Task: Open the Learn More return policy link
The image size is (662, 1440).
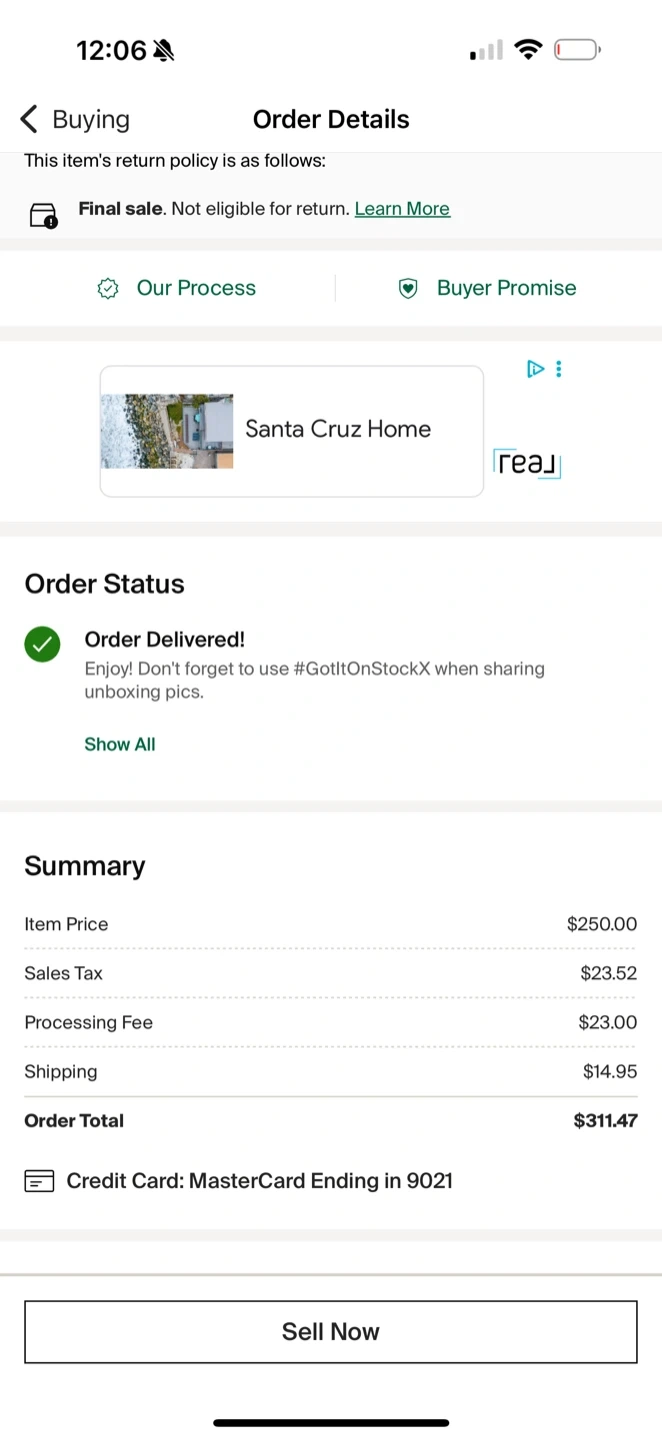Action: pyautogui.click(x=402, y=209)
